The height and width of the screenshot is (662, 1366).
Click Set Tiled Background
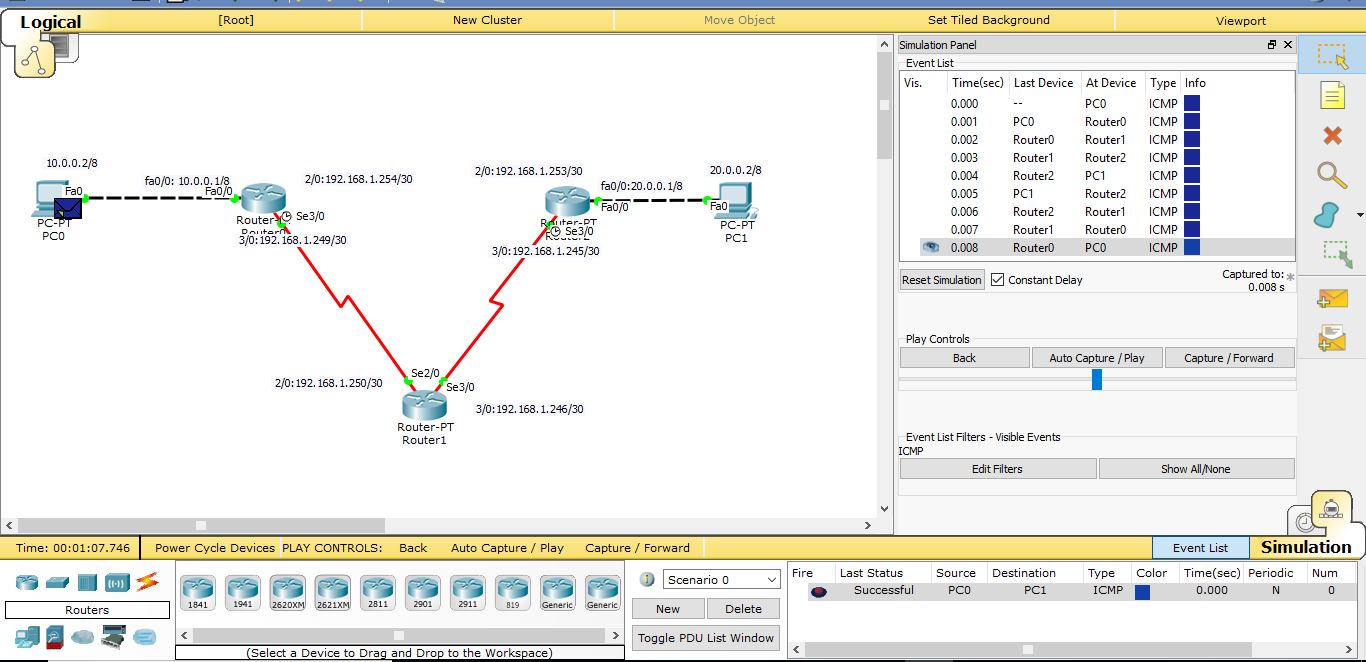pos(988,20)
